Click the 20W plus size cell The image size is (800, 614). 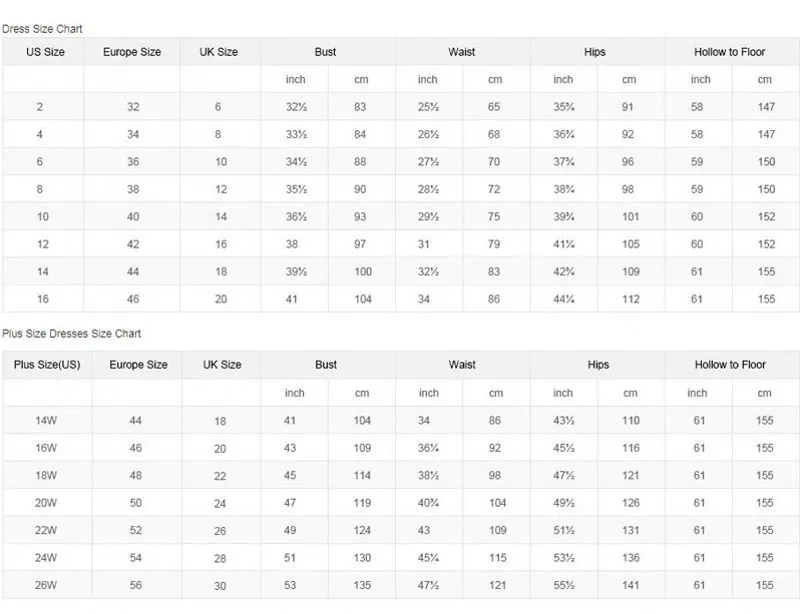click(x=47, y=503)
